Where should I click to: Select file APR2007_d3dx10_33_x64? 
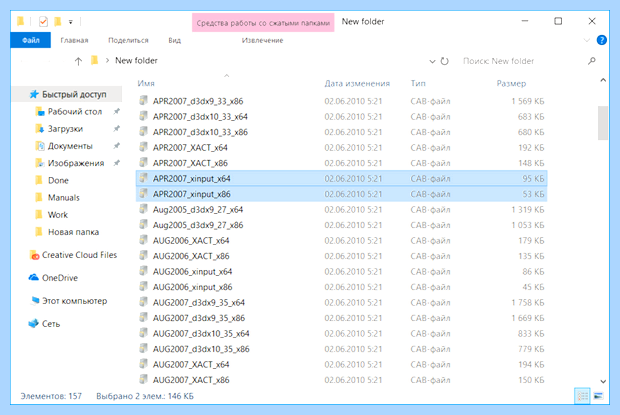(342, 117)
